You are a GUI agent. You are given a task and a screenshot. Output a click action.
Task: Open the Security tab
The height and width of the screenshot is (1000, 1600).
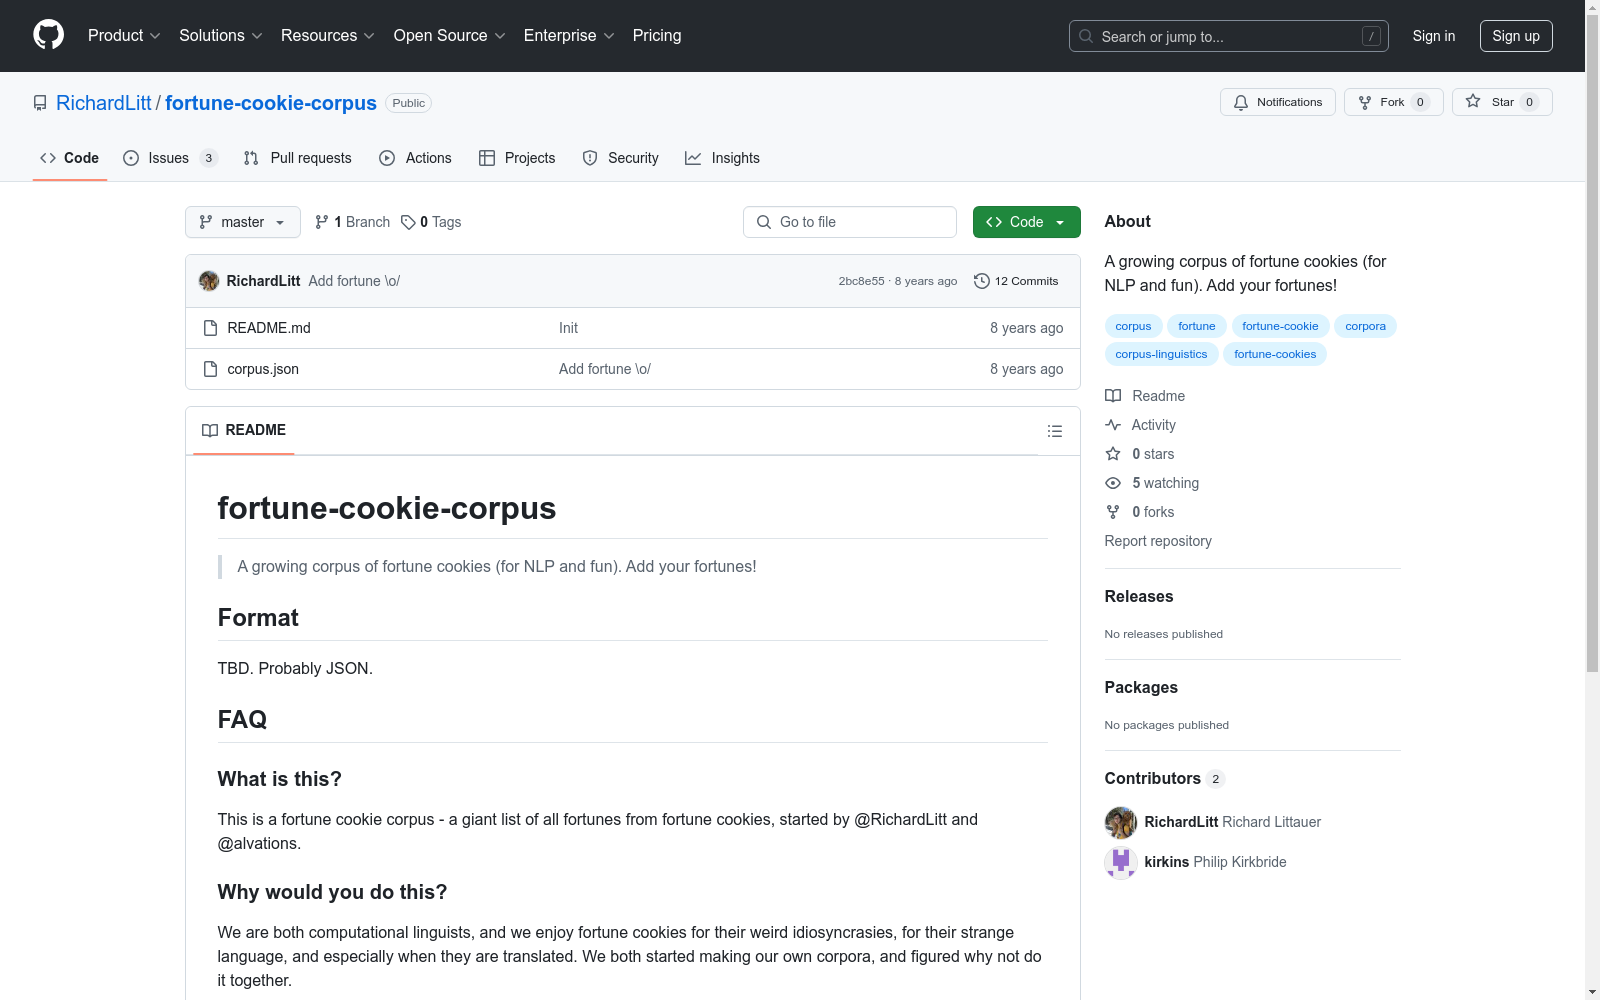click(x=620, y=158)
